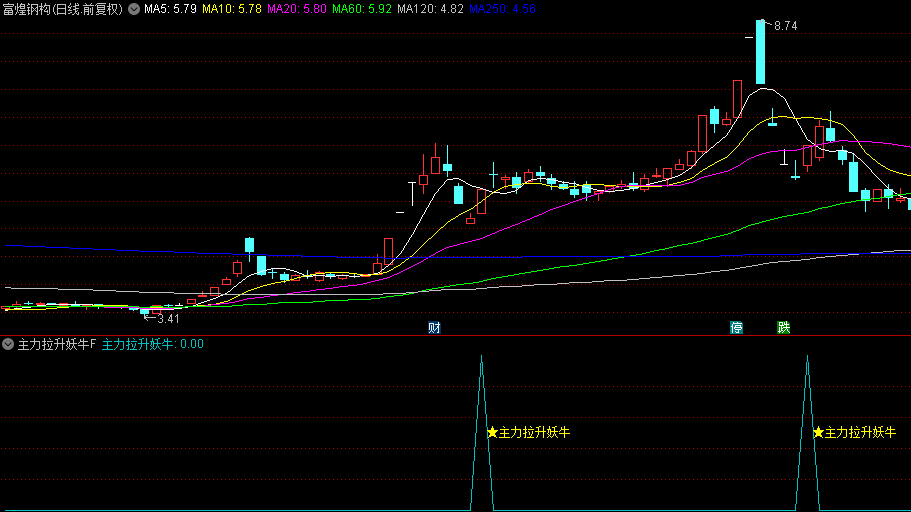The width and height of the screenshot is (911, 512).
Task: Click the MA250: 4.56 blue legend label
Action: tap(503, 9)
